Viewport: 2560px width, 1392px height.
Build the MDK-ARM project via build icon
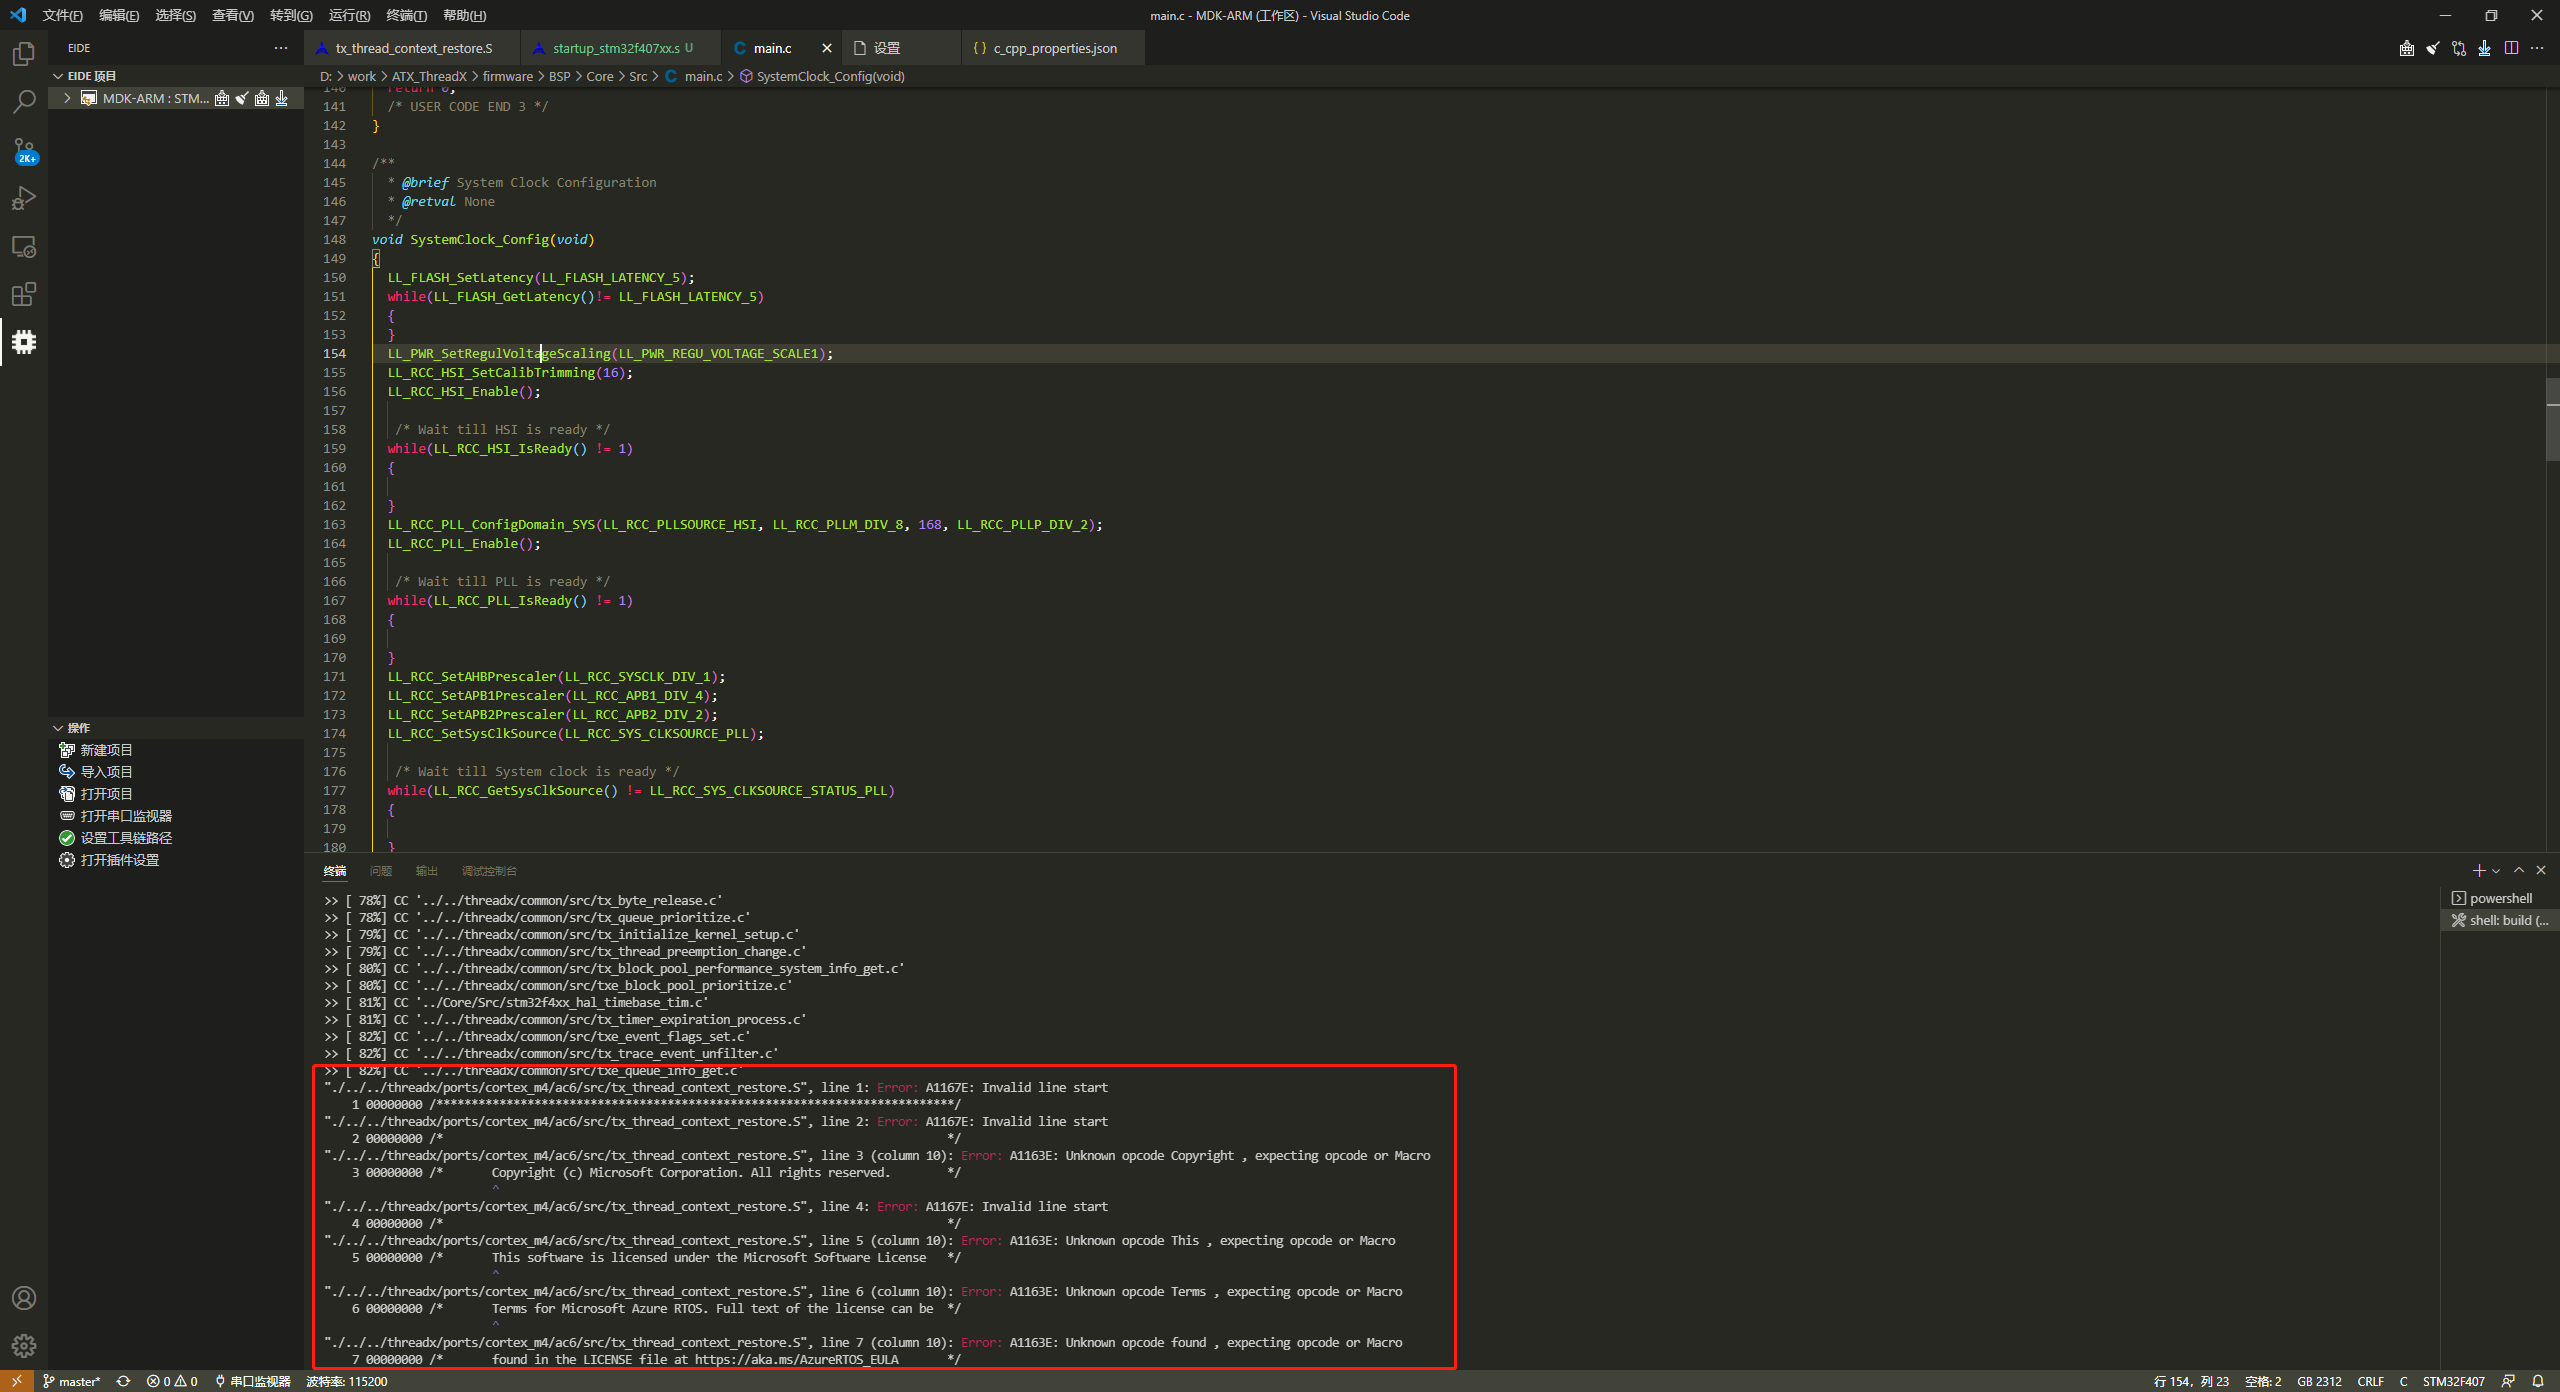[221, 98]
